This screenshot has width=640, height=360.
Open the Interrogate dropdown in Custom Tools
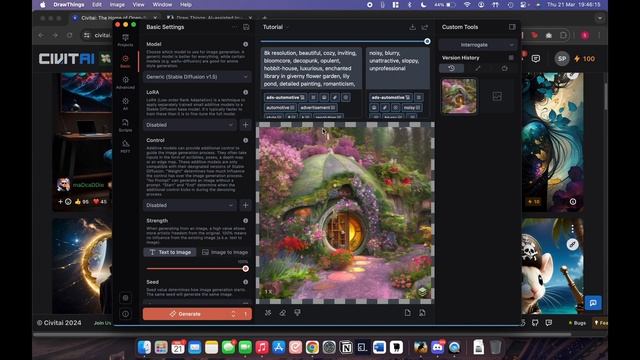[478, 45]
